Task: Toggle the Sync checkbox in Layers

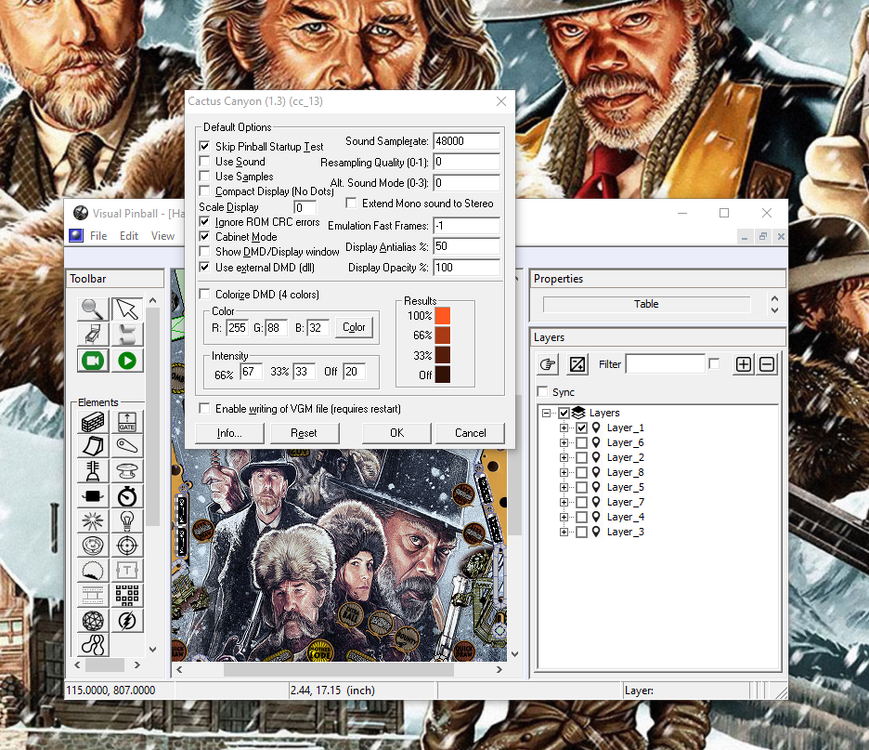Action: 543,392
